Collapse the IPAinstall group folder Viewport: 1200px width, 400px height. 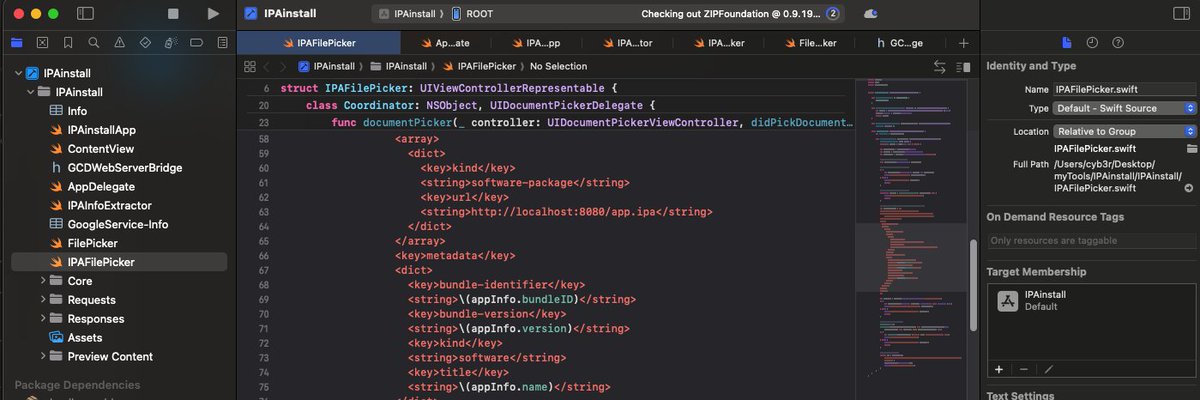click(31, 92)
